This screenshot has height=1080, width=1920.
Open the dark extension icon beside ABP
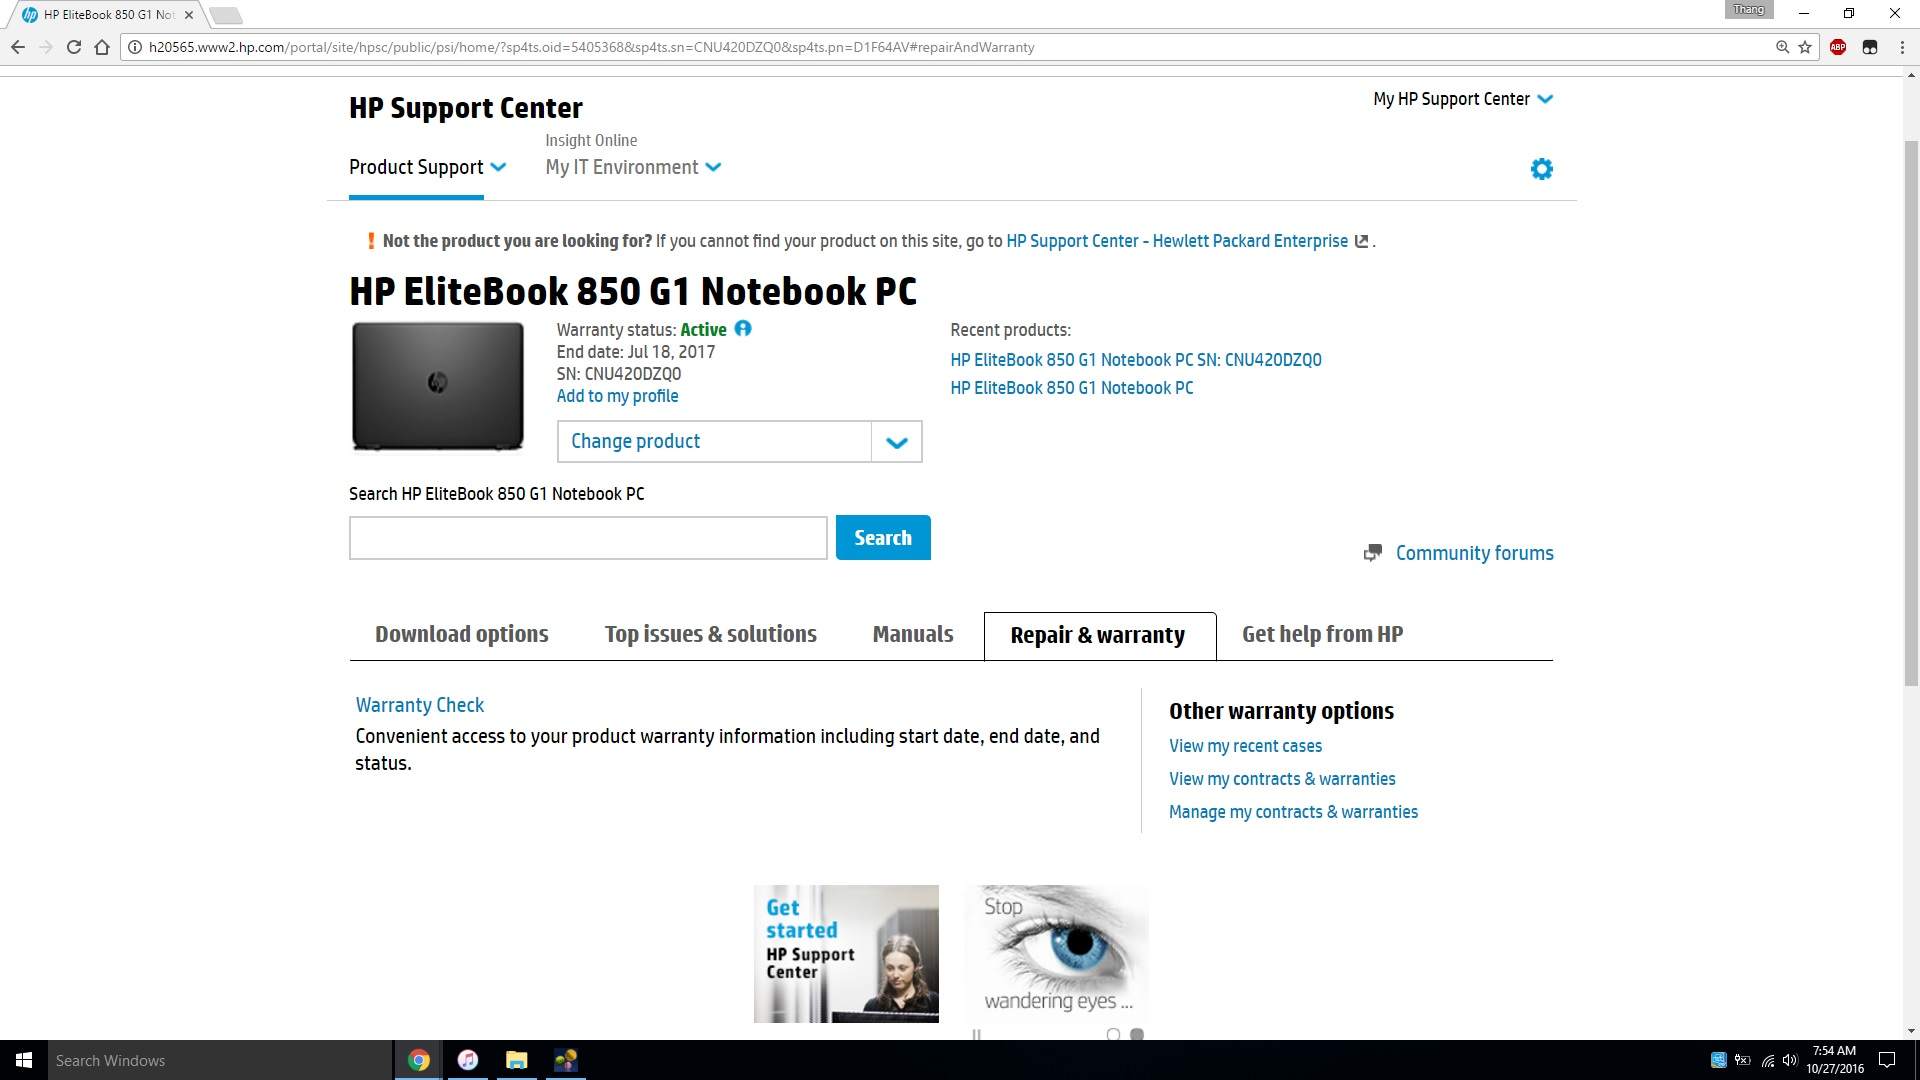click(x=1870, y=47)
